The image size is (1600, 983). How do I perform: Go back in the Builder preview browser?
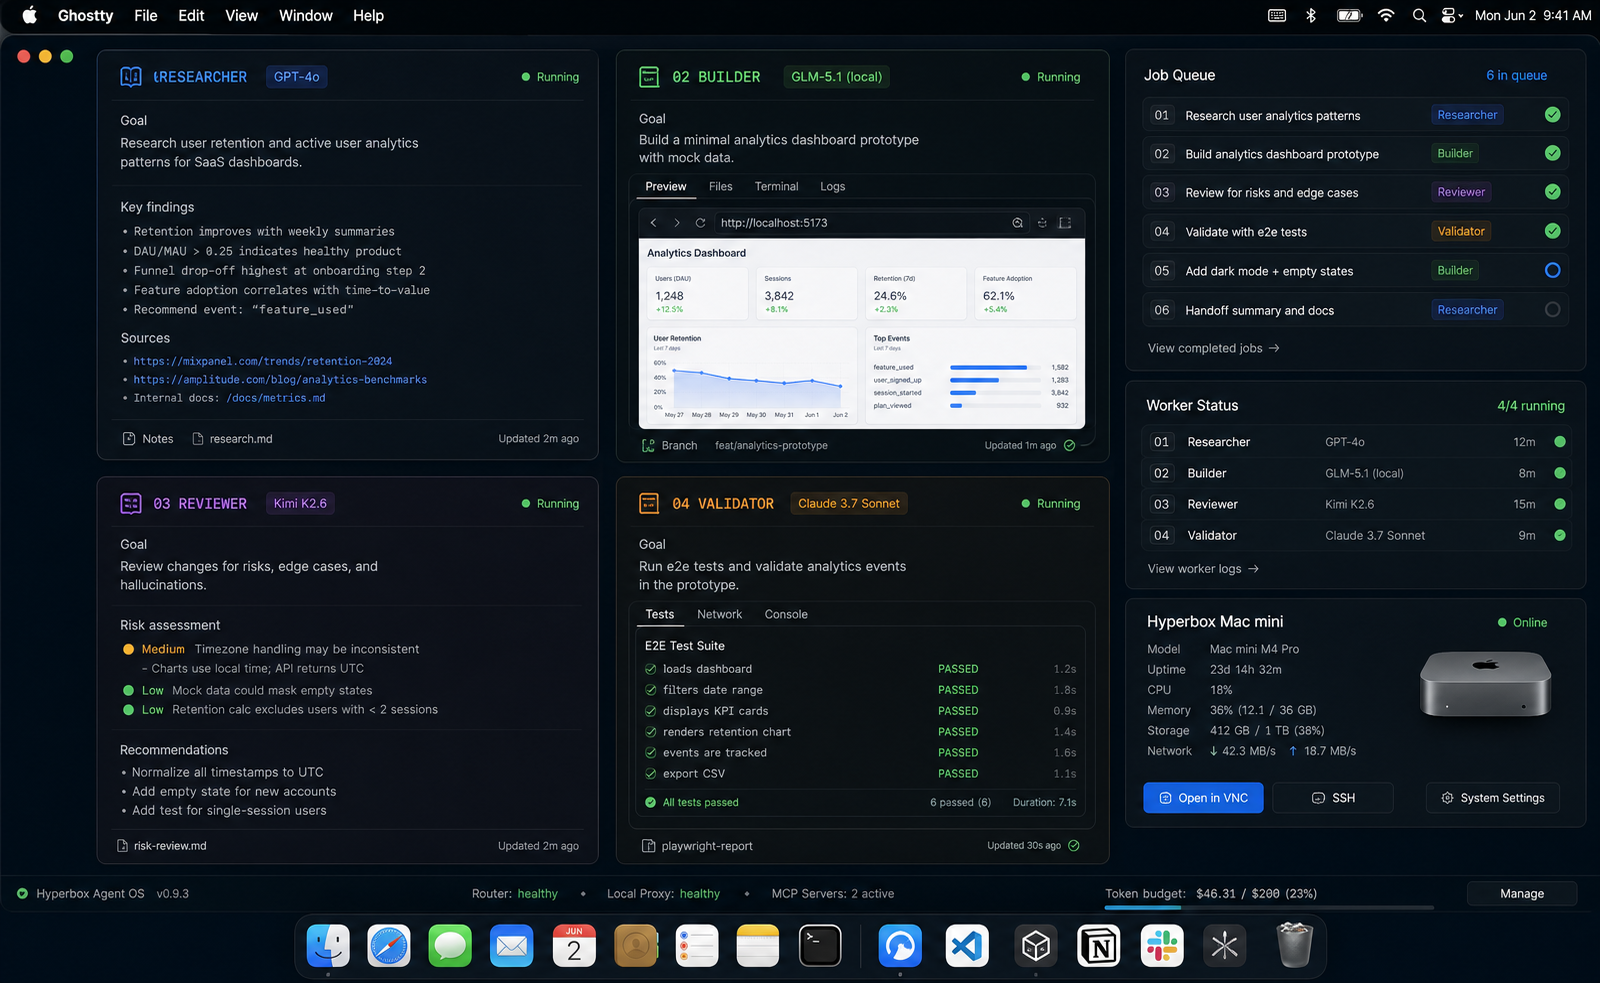[x=654, y=223]
